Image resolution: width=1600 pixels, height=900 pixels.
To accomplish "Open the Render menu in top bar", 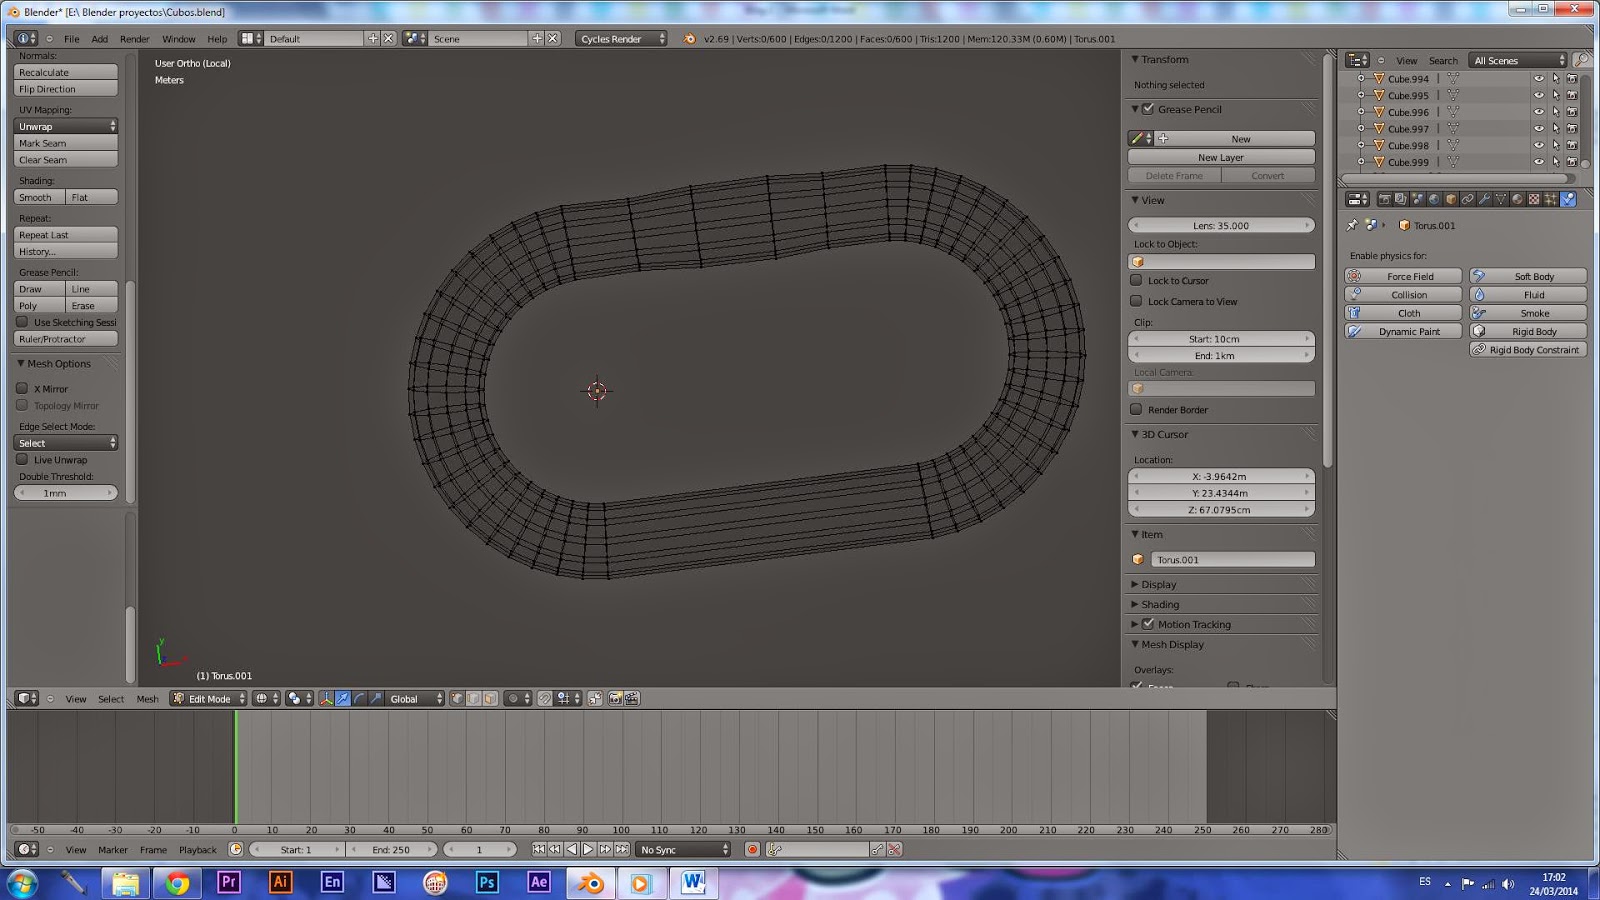I will point(134,39).
